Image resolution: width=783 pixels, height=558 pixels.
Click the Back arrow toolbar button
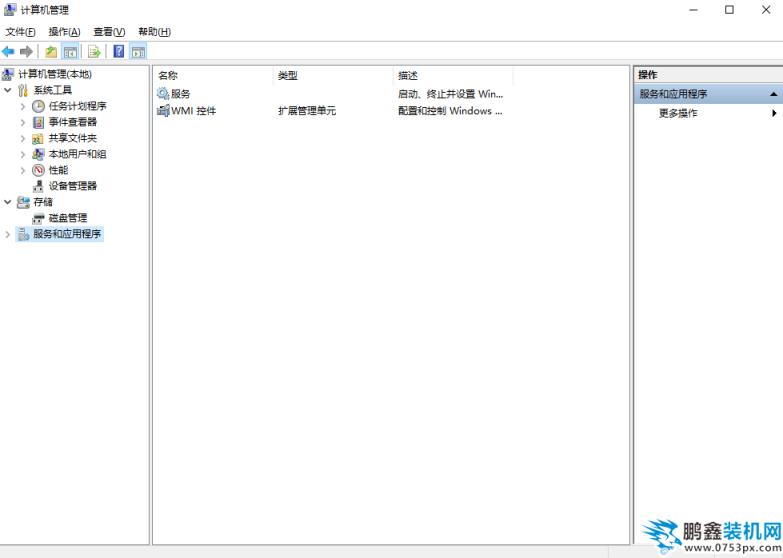[x=8, y=51]
